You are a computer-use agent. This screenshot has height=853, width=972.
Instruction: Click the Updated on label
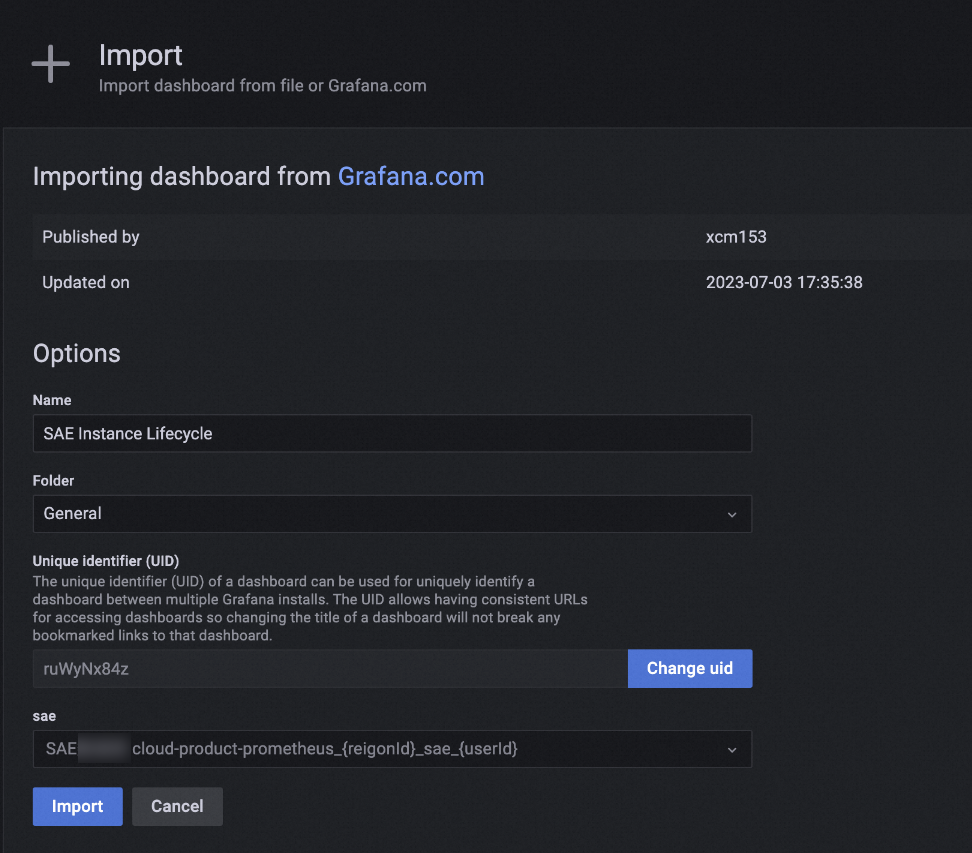click(86, 283)
